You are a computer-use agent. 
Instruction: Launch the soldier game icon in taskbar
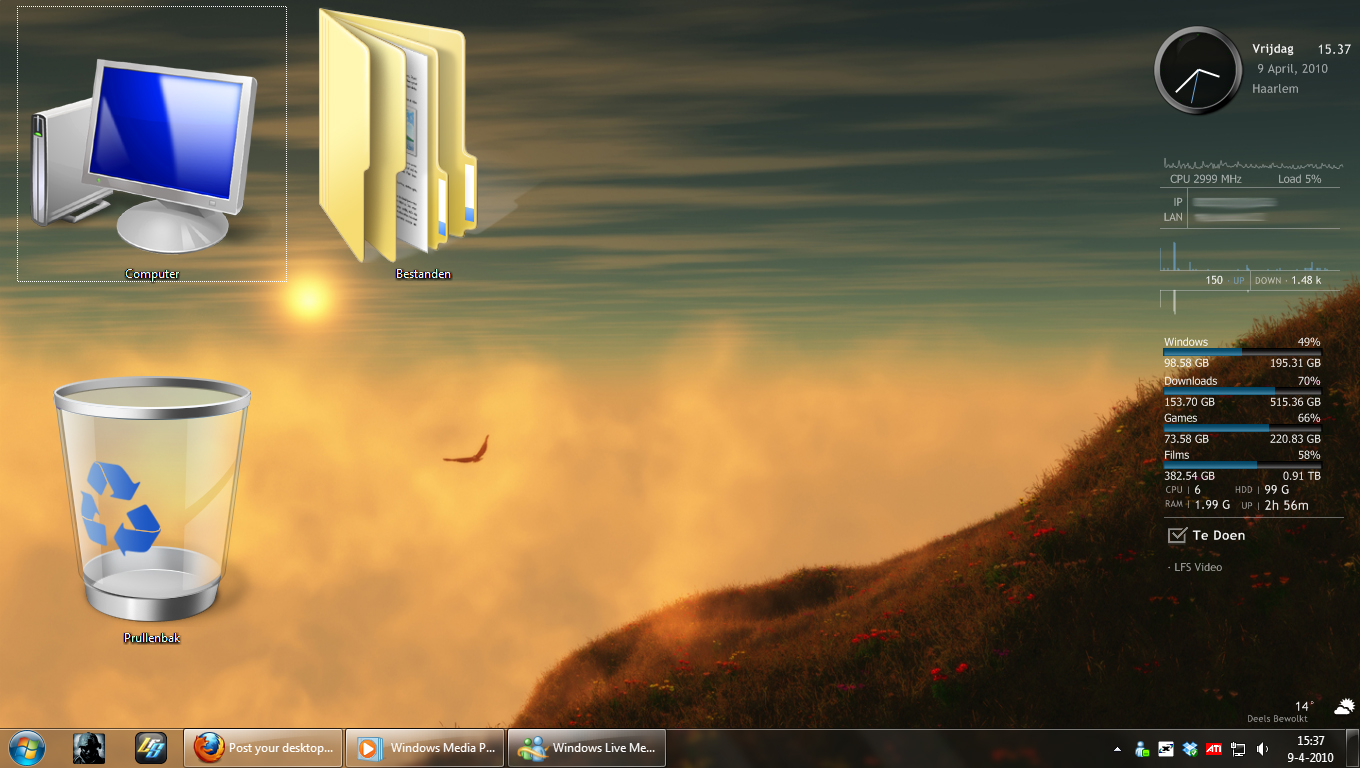point(89,748)
